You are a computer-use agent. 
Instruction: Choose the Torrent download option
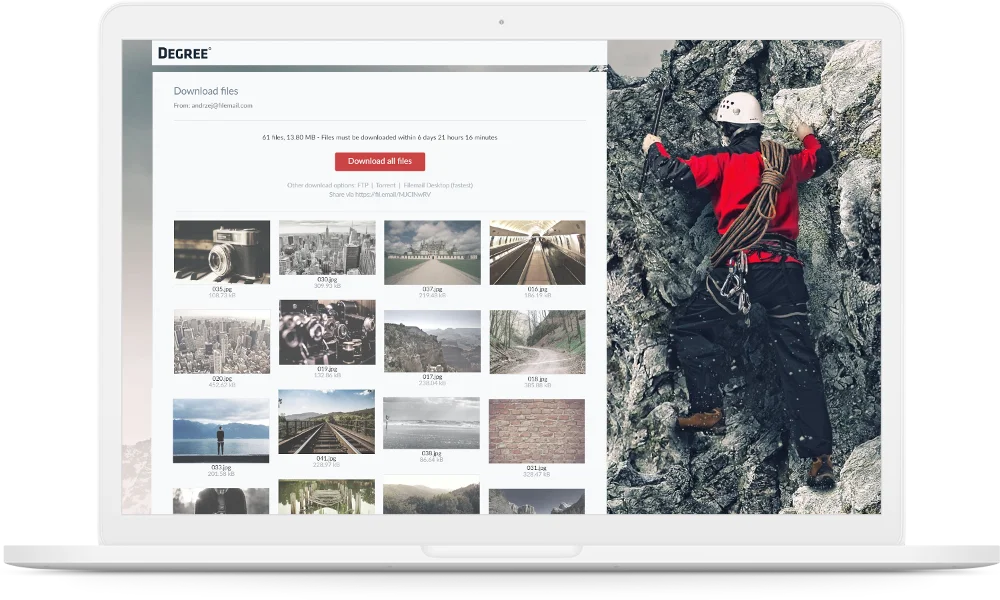pyautogui.click(x=385, y=185)
